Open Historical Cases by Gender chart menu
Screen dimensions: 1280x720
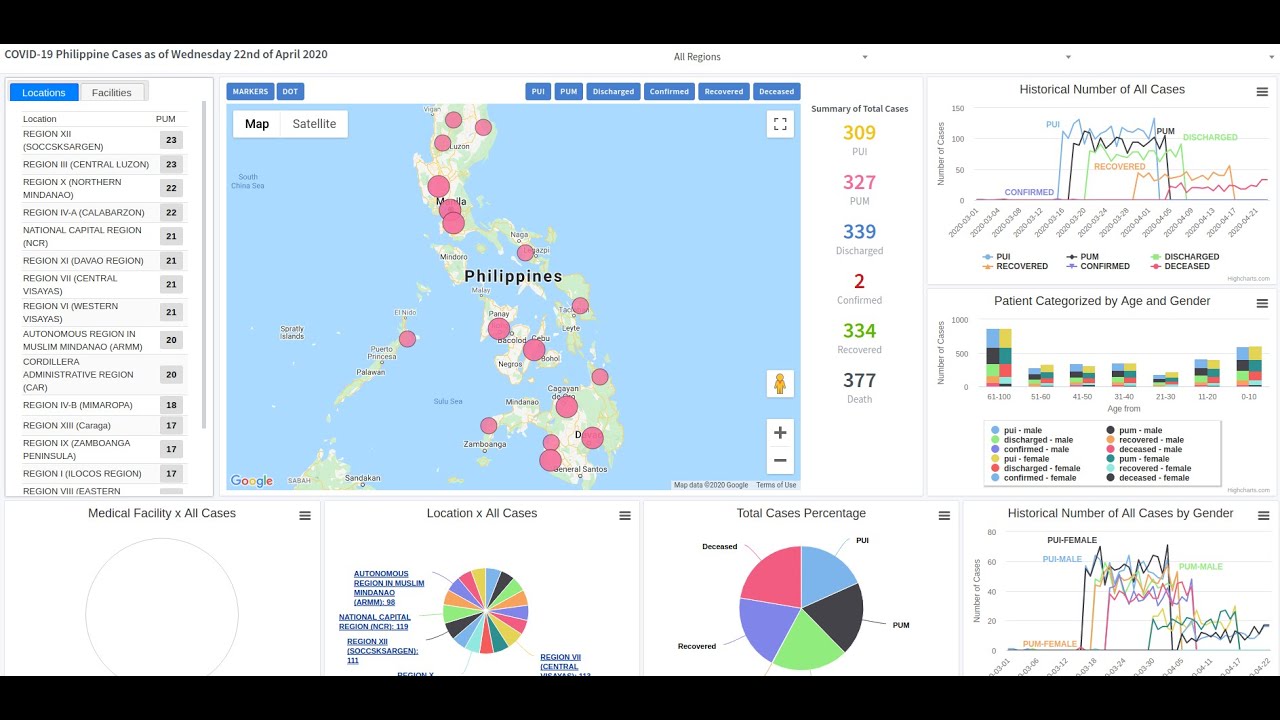coord(1262,515)
